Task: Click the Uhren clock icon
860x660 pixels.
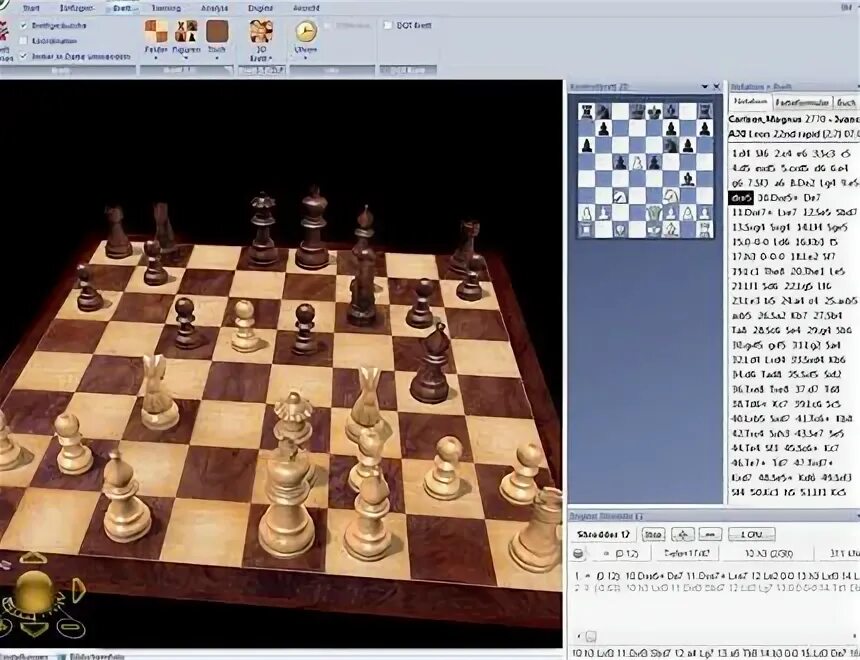Action: [x=305, y=30]
